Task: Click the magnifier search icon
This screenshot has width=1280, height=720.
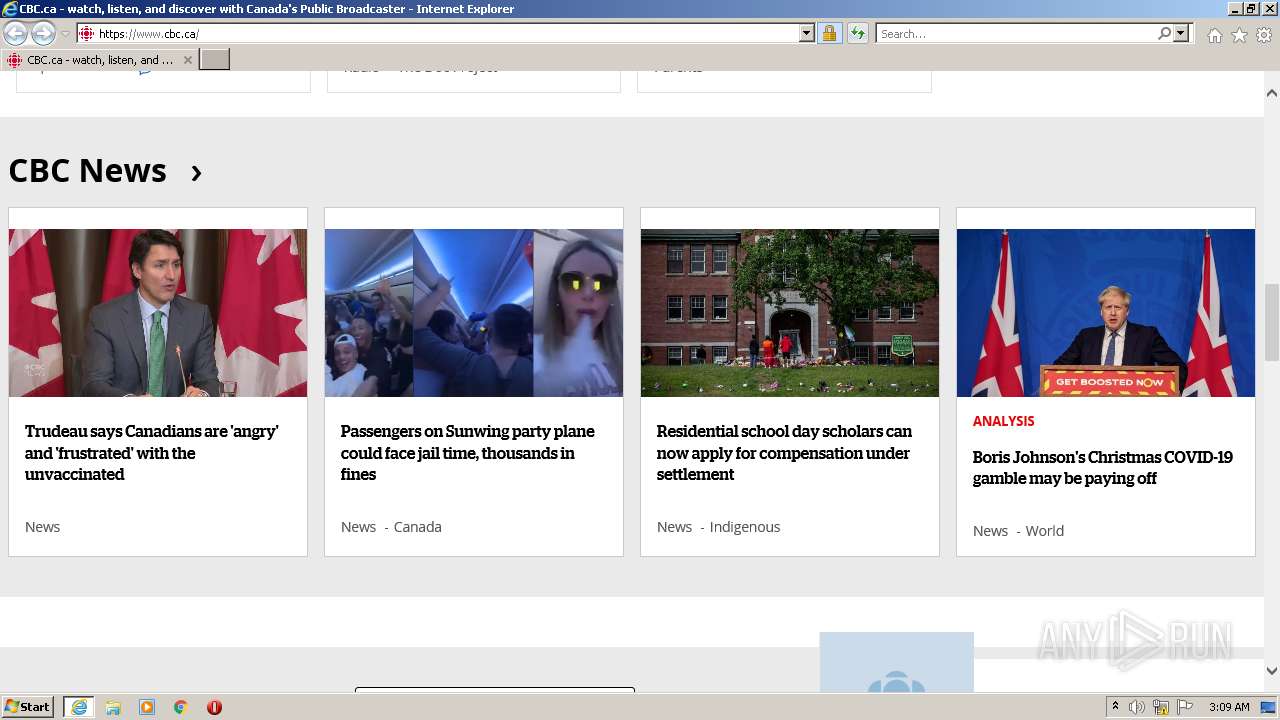Action: (1164, 34)
